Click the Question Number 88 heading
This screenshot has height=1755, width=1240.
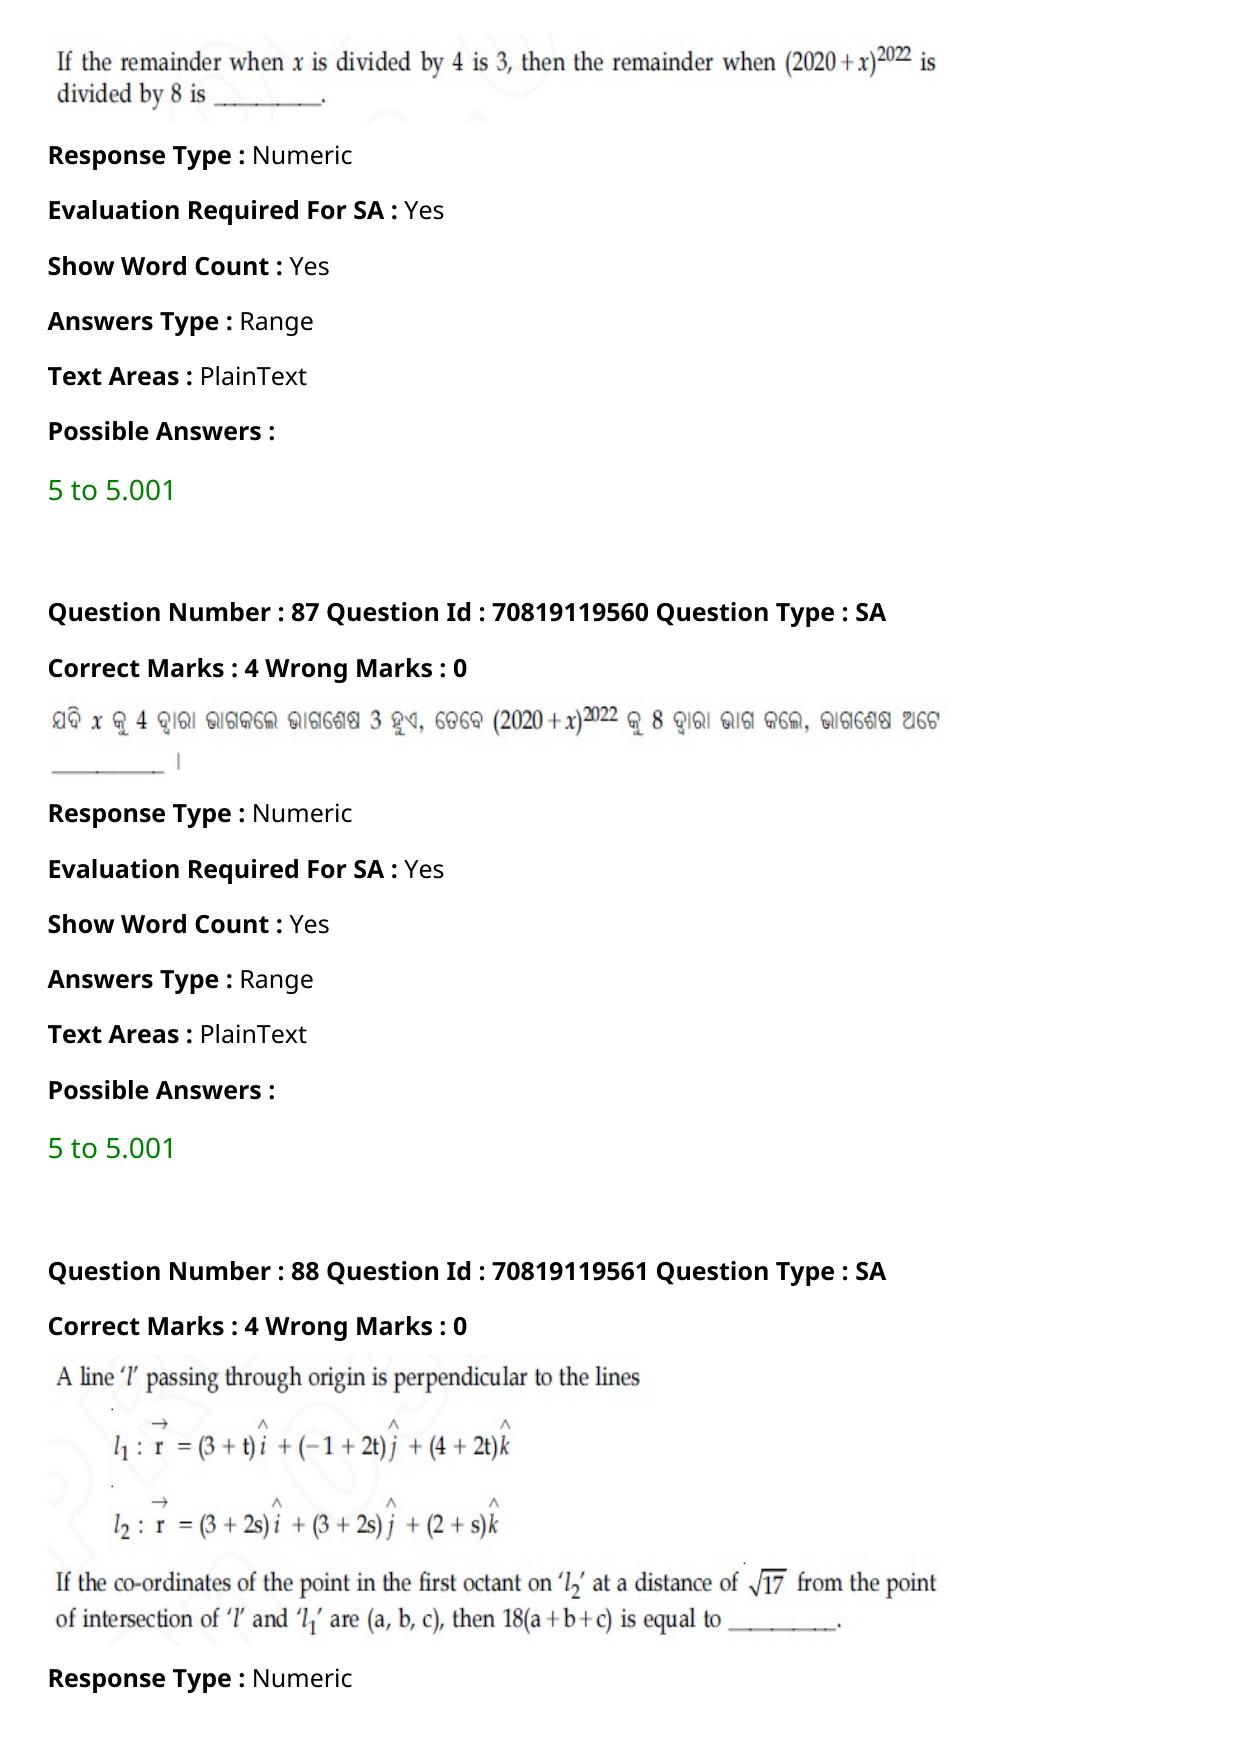click(466, 1271)
